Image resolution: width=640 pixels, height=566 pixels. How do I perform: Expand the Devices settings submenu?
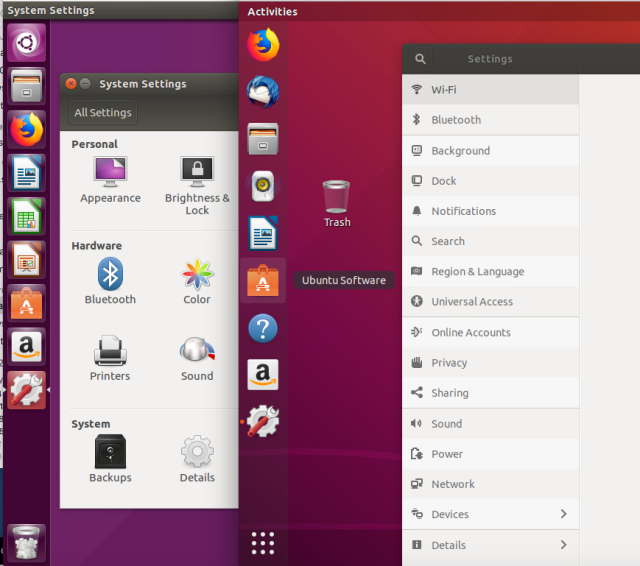(x=563, y=514)
